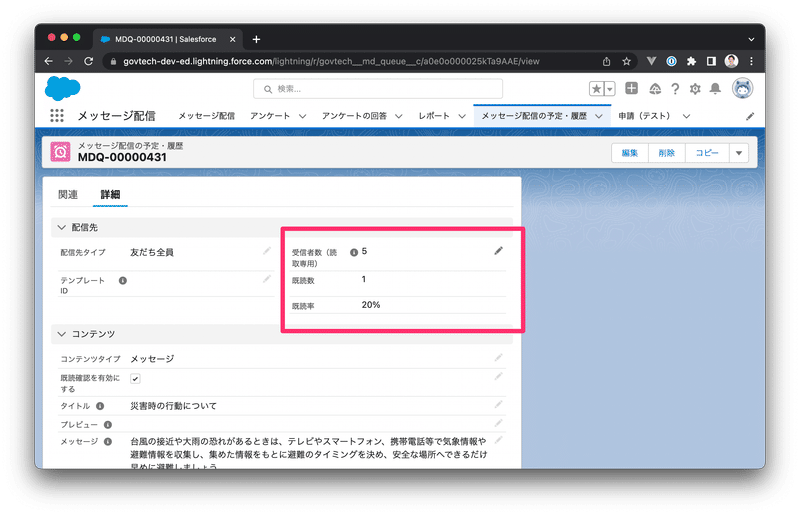Go to アンケート nav tab
The width and height of the screenshot is (800, 515).
(x=270, y=116)
